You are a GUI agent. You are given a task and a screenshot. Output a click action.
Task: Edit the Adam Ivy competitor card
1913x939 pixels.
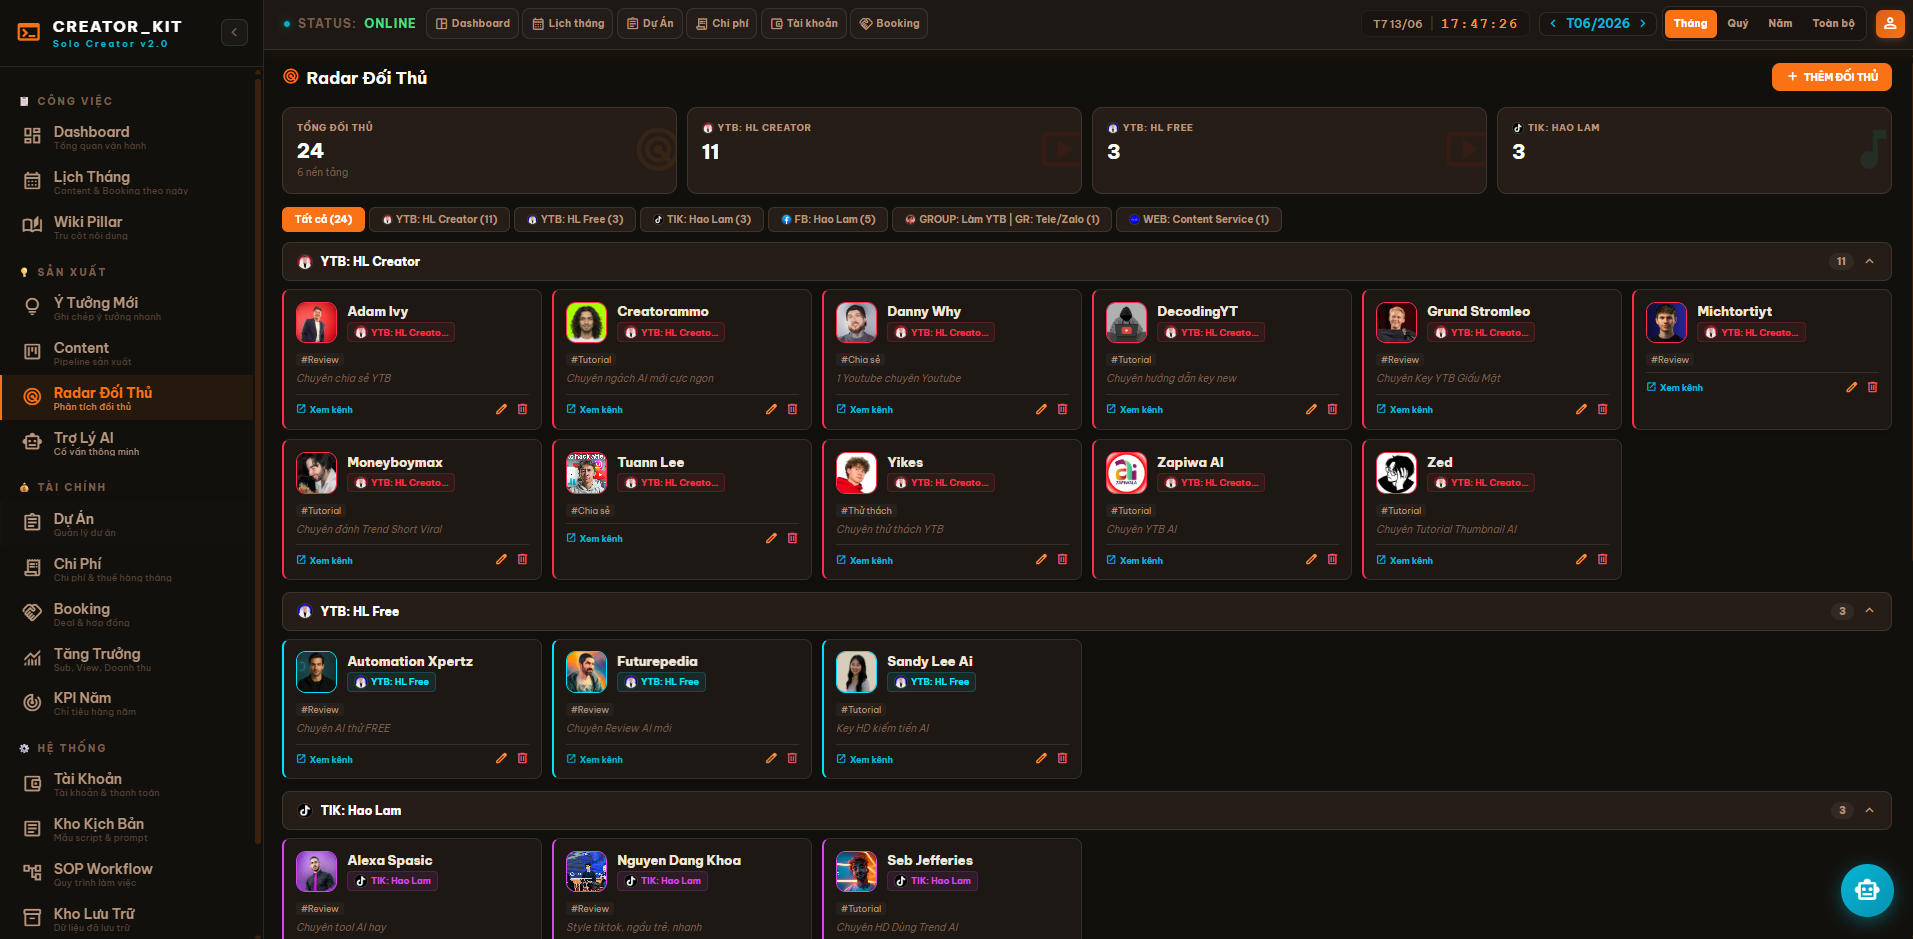click(x=501, y=409)
